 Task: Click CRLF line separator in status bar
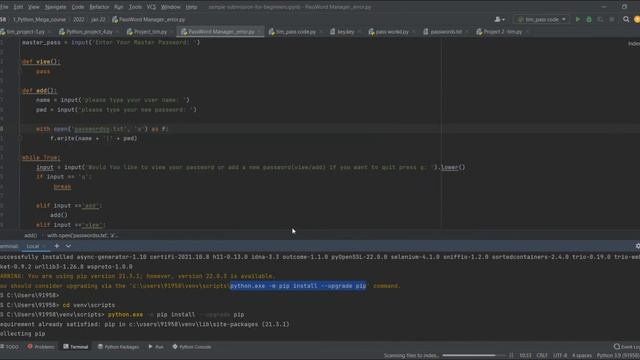(542, 355)
